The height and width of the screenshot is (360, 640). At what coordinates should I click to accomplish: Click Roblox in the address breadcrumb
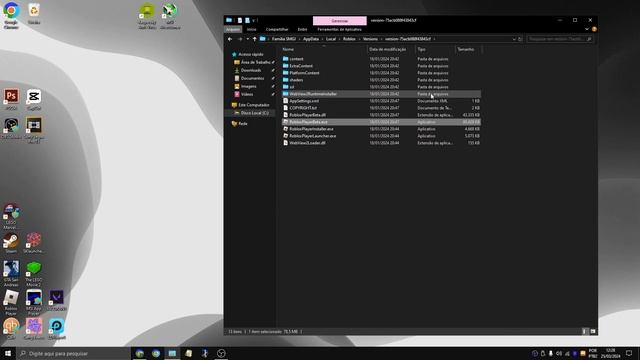tap(349, 39)
